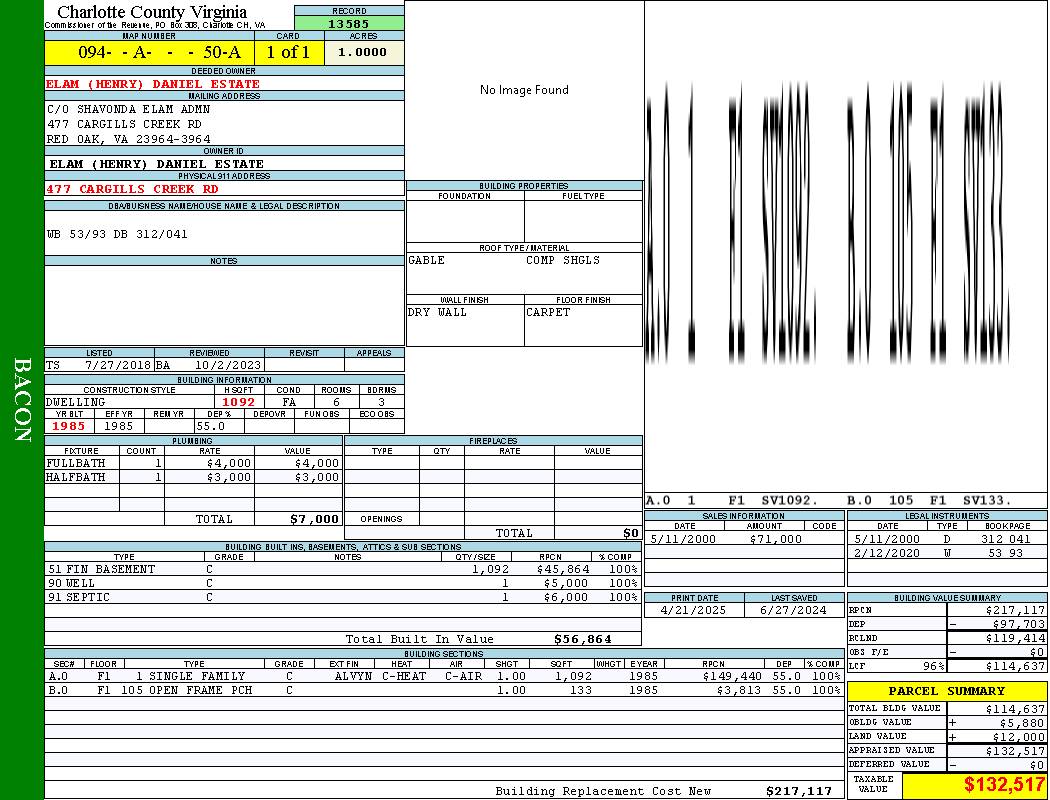1050x800 pixels.
Task: Click the sales date 5/11/2000
Action: 683,539
